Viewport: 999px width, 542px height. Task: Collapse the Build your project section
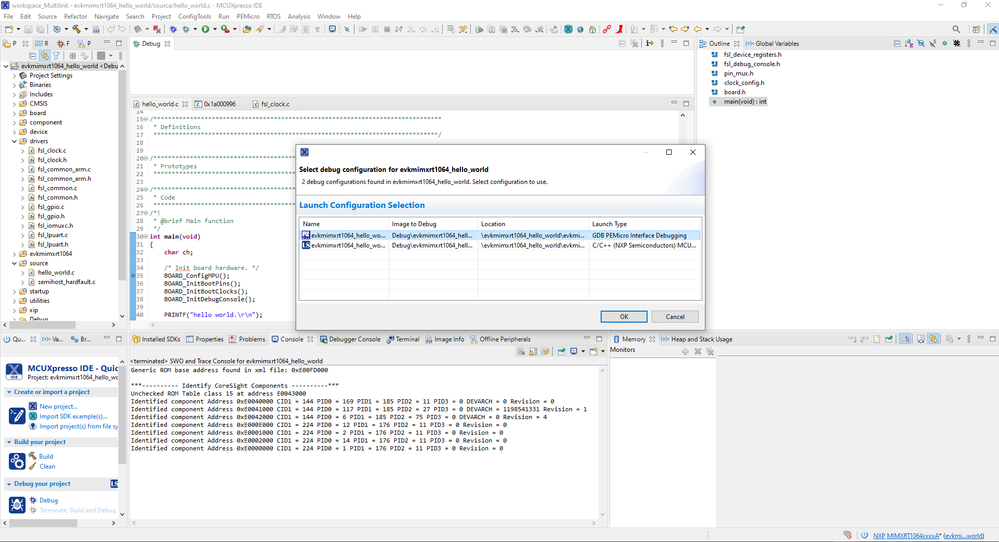8,441
